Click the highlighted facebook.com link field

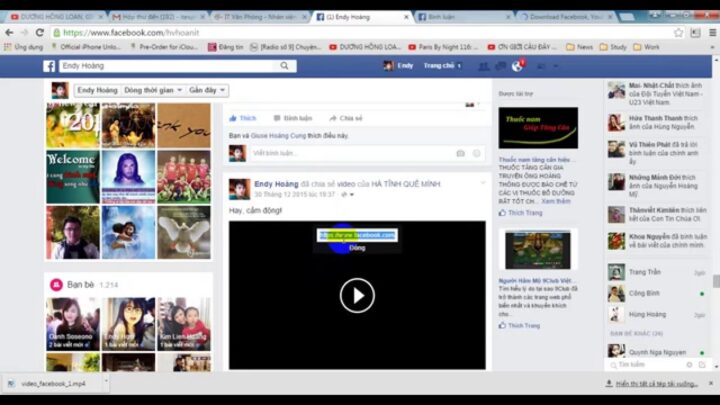(357, 235)
